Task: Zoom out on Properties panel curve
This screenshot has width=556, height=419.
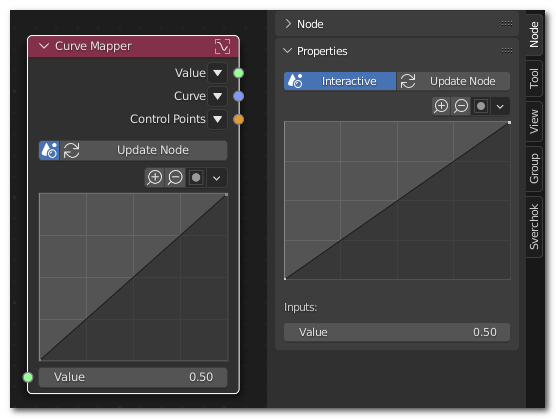Action: (x=461, y=106)
